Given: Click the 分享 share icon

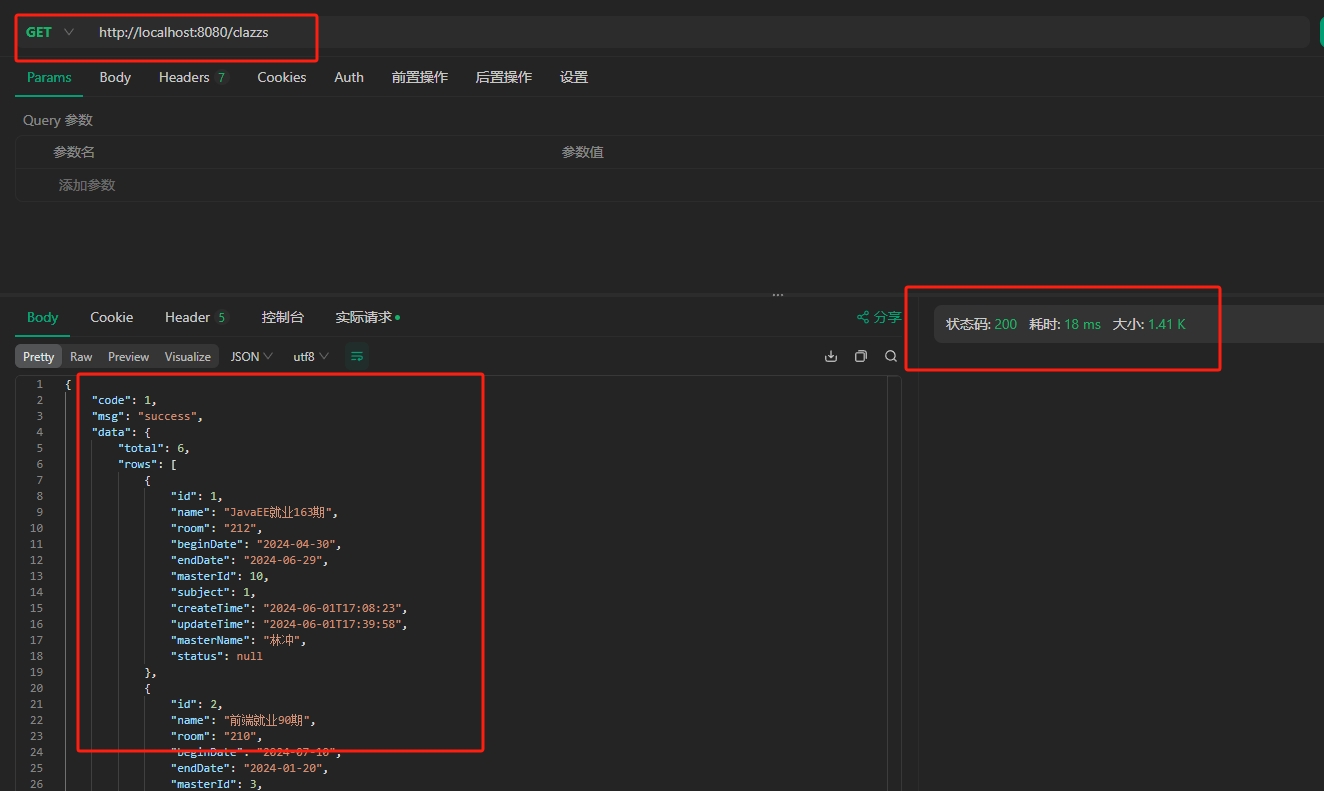Looking at the screenshot, I should pyautogui.click(x=863, y=317).
